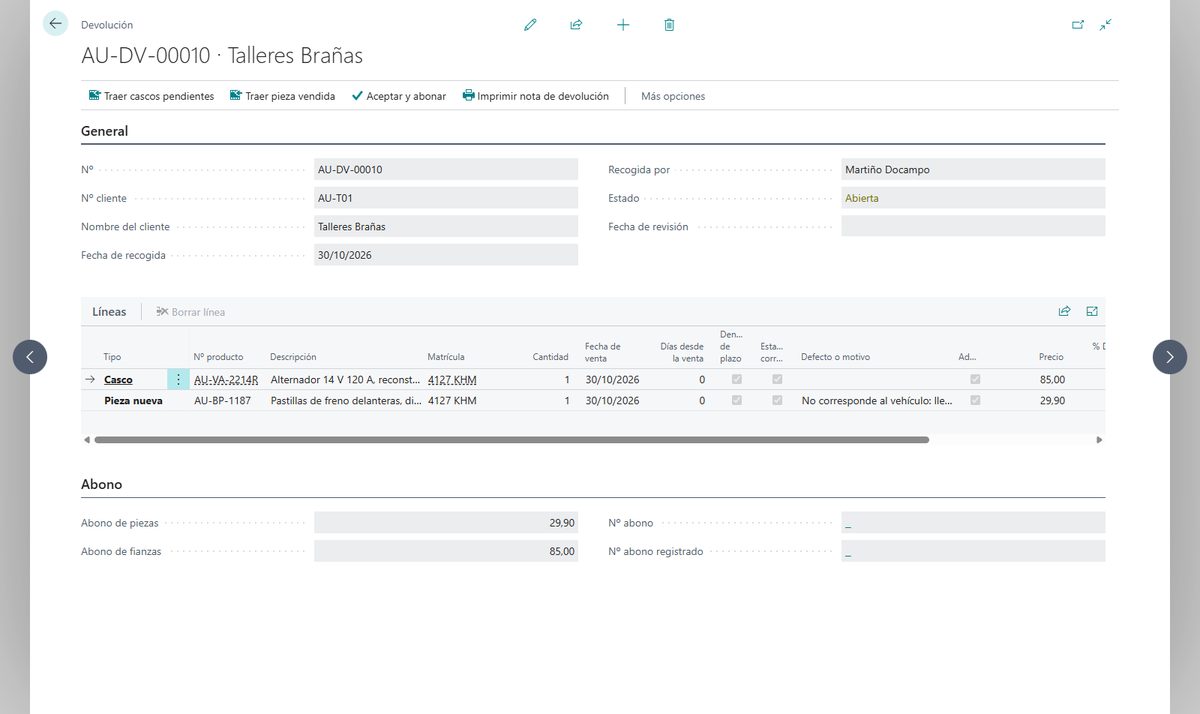Collapse the Abono section header
This screenshot has width=1200, height=714.
click(101, 484)
